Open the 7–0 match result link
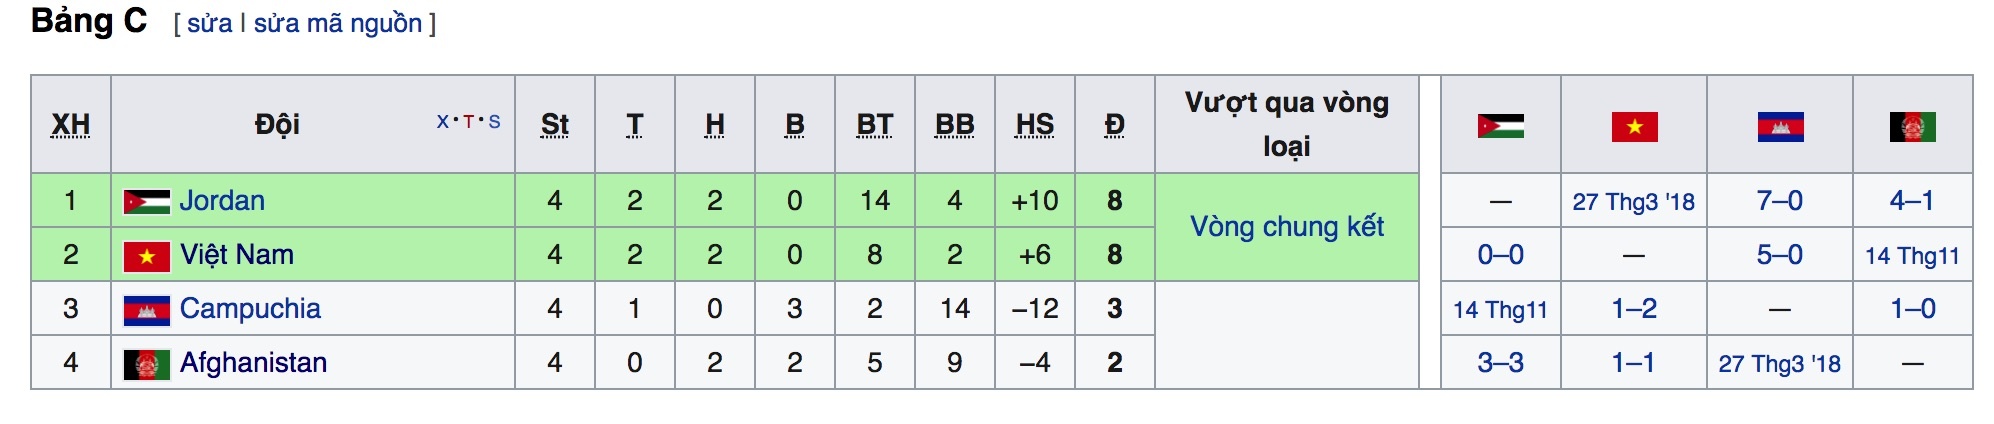Image resolution: width=1994 pixels, height=424 pixels. 1780,201
